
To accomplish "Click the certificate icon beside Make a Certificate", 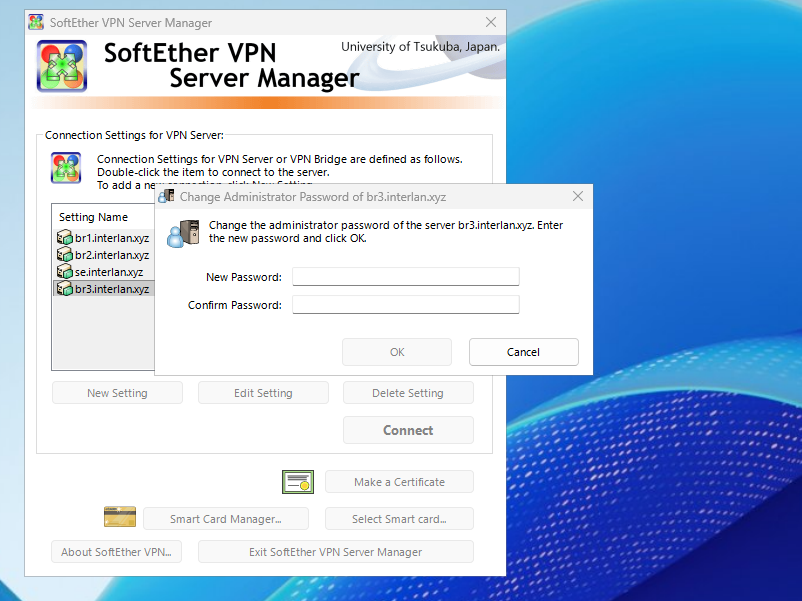I will click(x=298, y=482).
